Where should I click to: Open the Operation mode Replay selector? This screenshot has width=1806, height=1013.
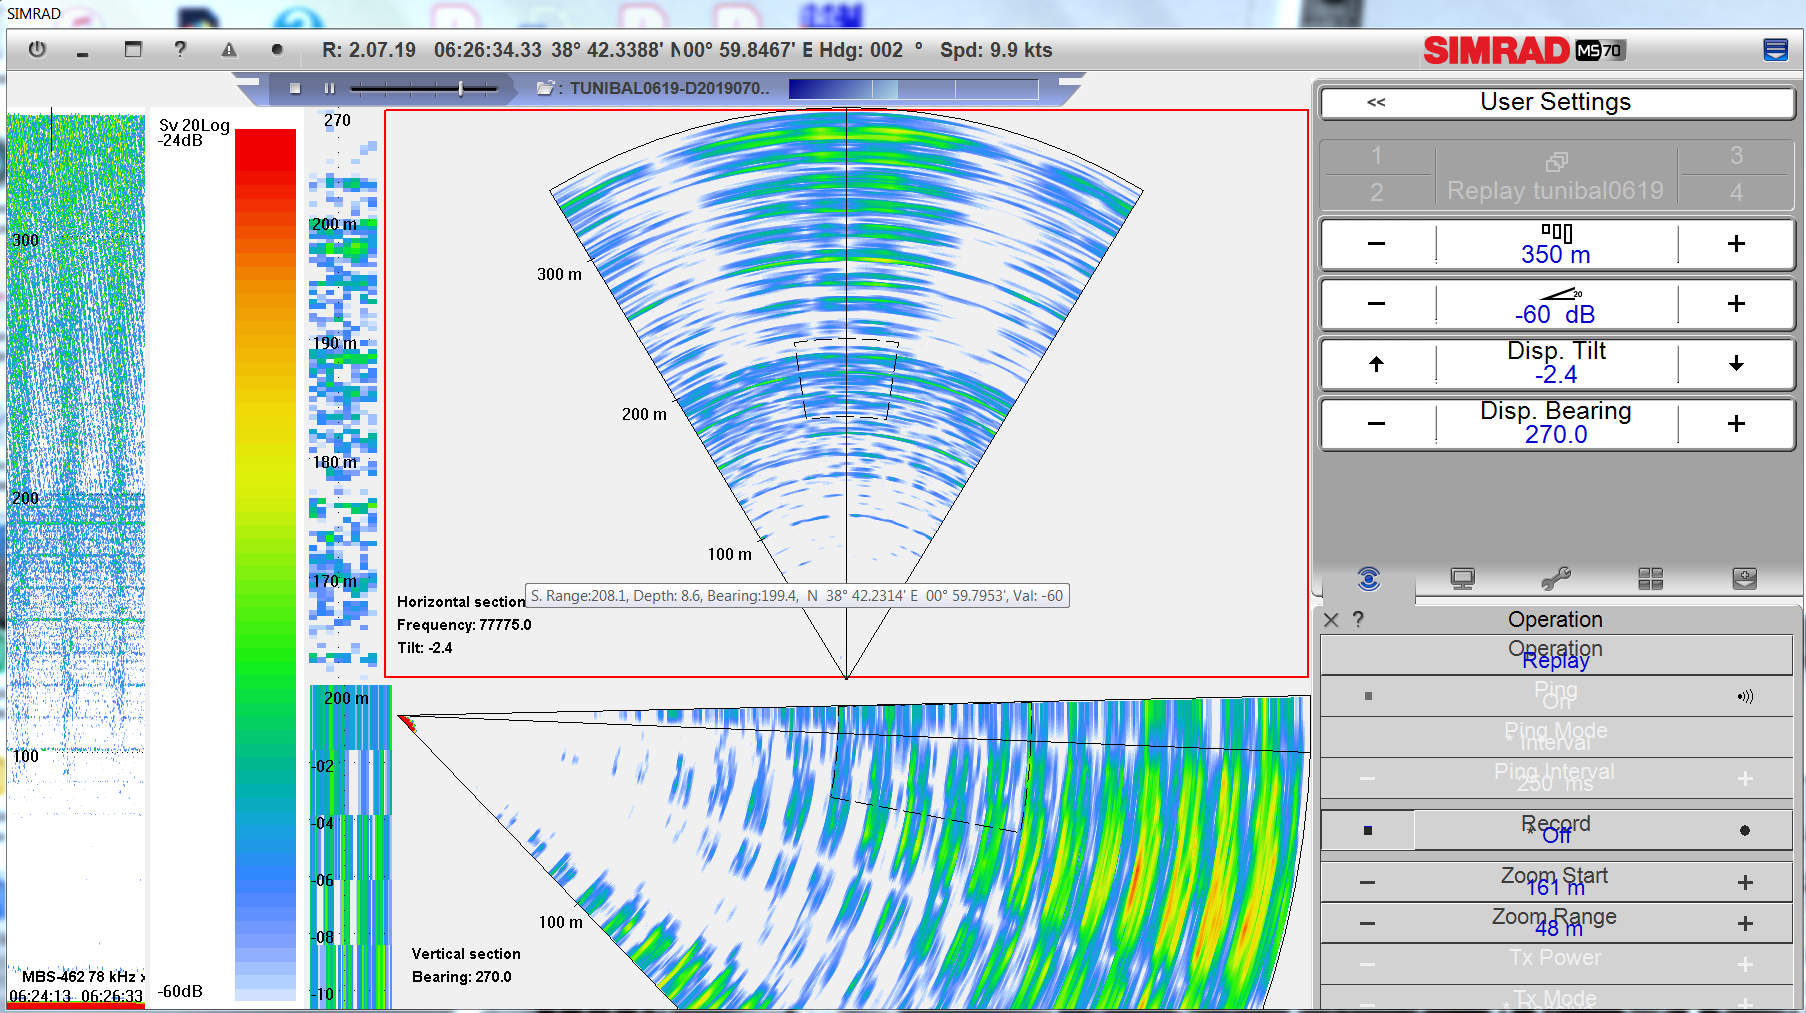[x=1555, y=655]
